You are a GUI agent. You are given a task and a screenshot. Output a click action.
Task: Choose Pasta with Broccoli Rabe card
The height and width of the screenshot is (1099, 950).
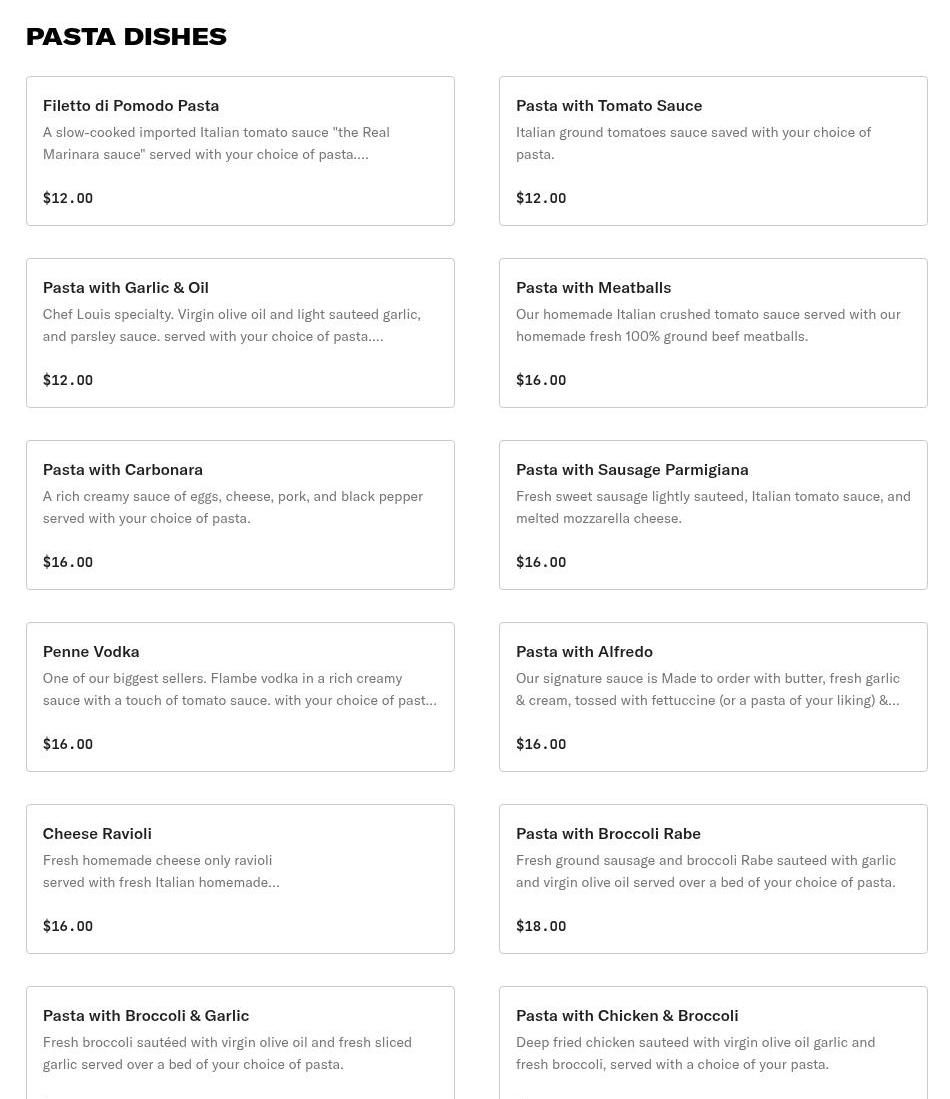click(x=713, y=879)
